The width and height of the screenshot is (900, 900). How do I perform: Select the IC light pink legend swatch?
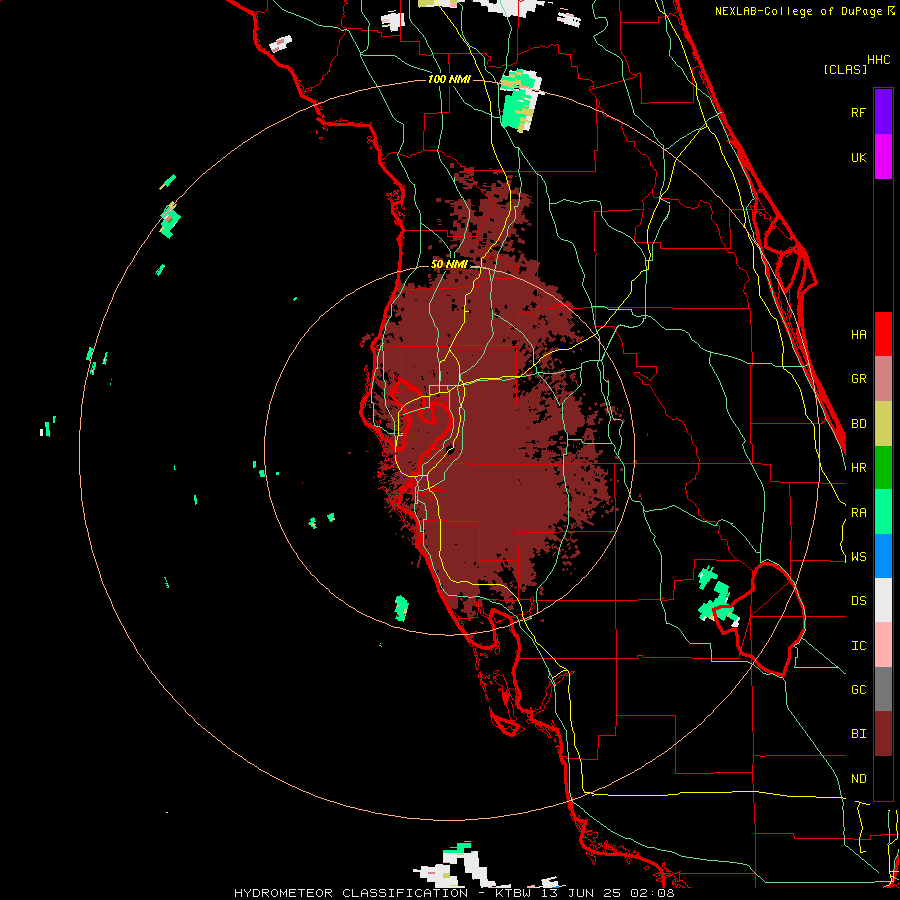pyautogui.click(x=883, y=645)
